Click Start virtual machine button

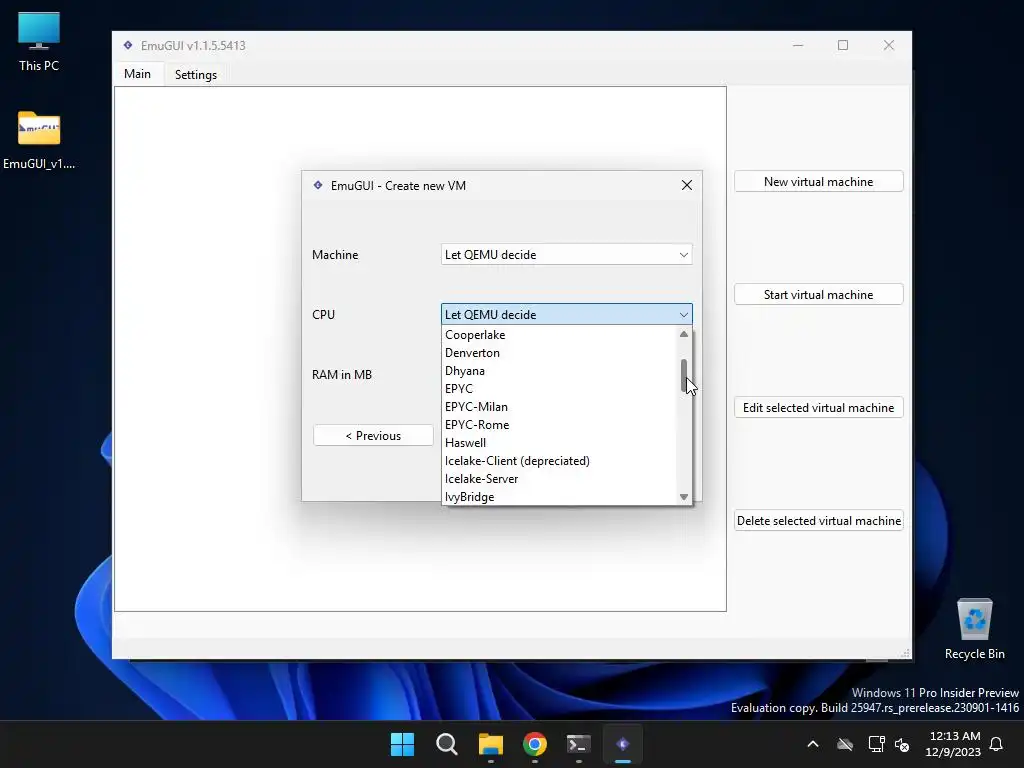818,295
